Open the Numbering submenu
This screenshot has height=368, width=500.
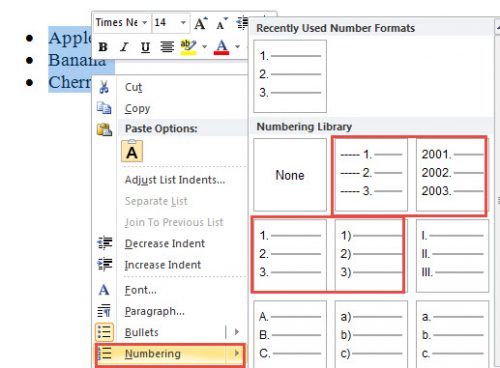(x=170, y=354)
